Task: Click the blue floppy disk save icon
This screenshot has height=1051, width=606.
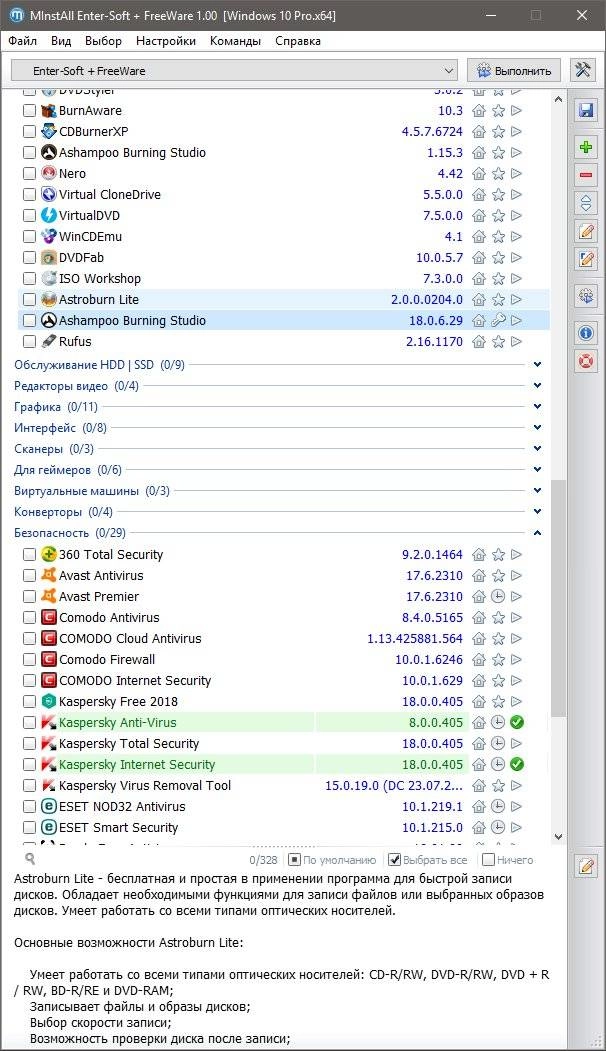Action: tap(586, 111)
